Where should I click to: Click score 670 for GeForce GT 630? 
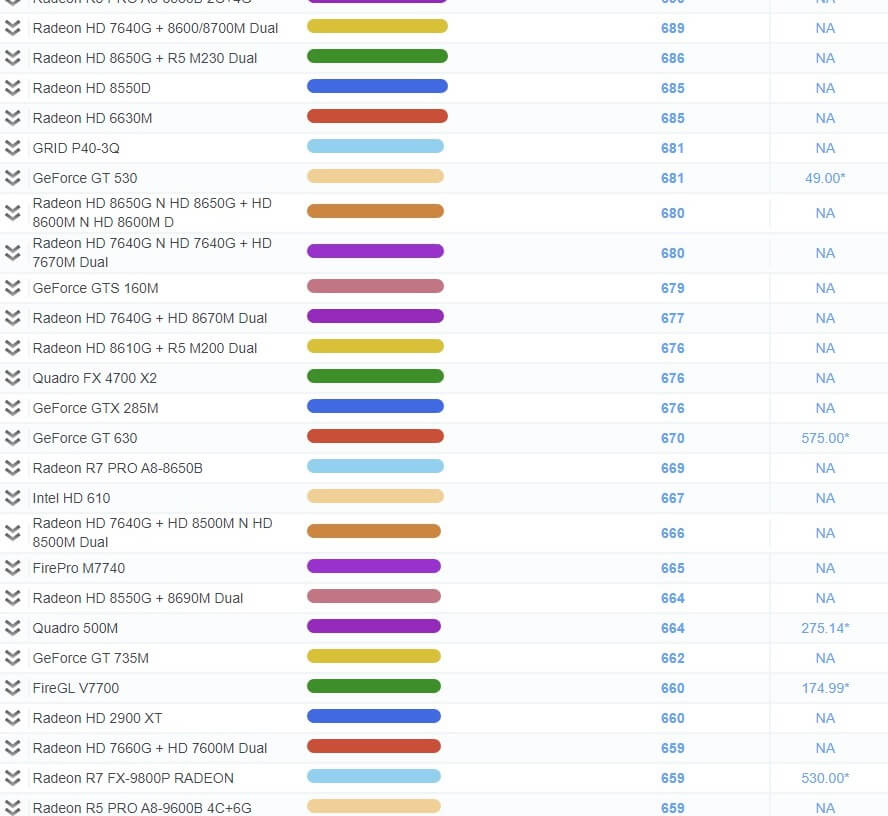point(673,438)
